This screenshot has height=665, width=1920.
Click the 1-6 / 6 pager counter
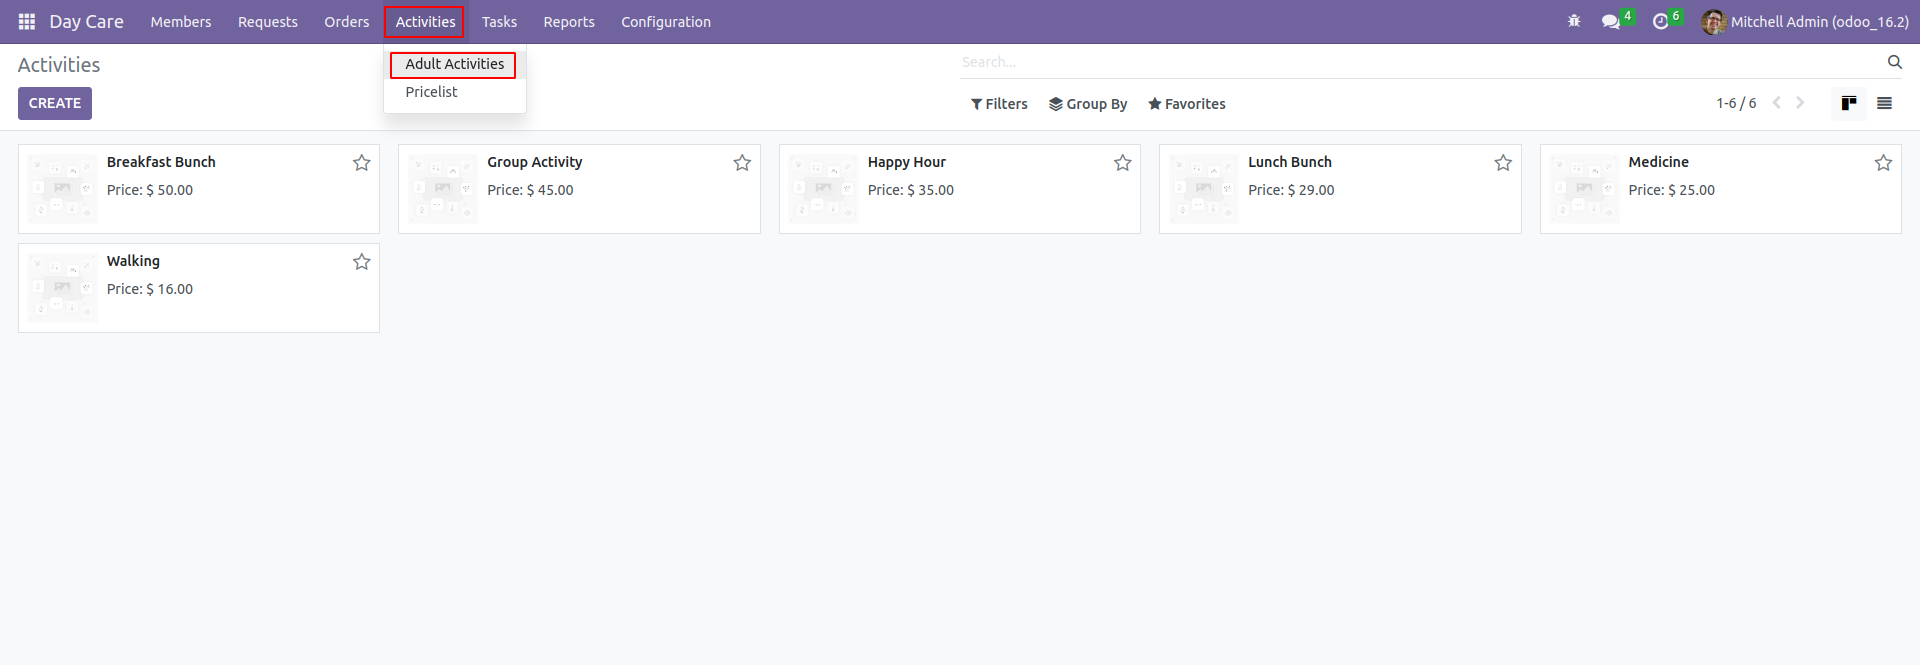pos(1736,103)
